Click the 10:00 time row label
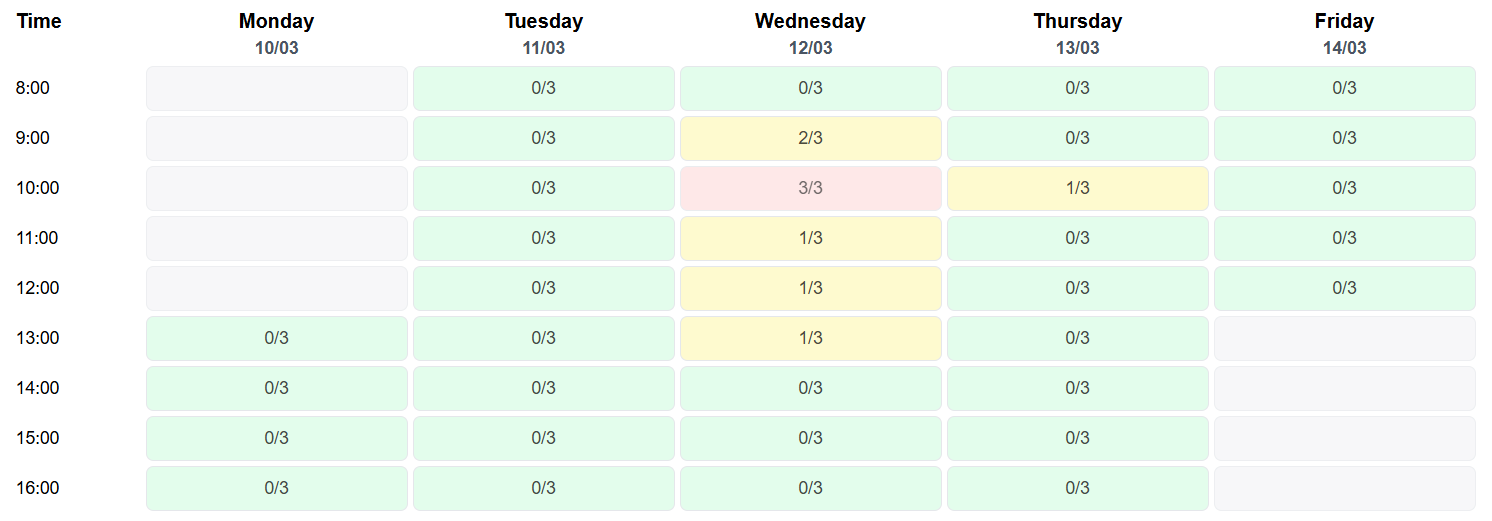This screenshot has height=521, width=1492. [38, 188]
